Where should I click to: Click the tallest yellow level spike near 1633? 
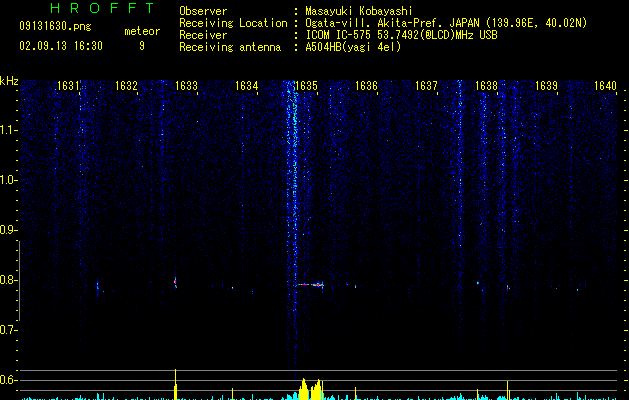point(175,384)
